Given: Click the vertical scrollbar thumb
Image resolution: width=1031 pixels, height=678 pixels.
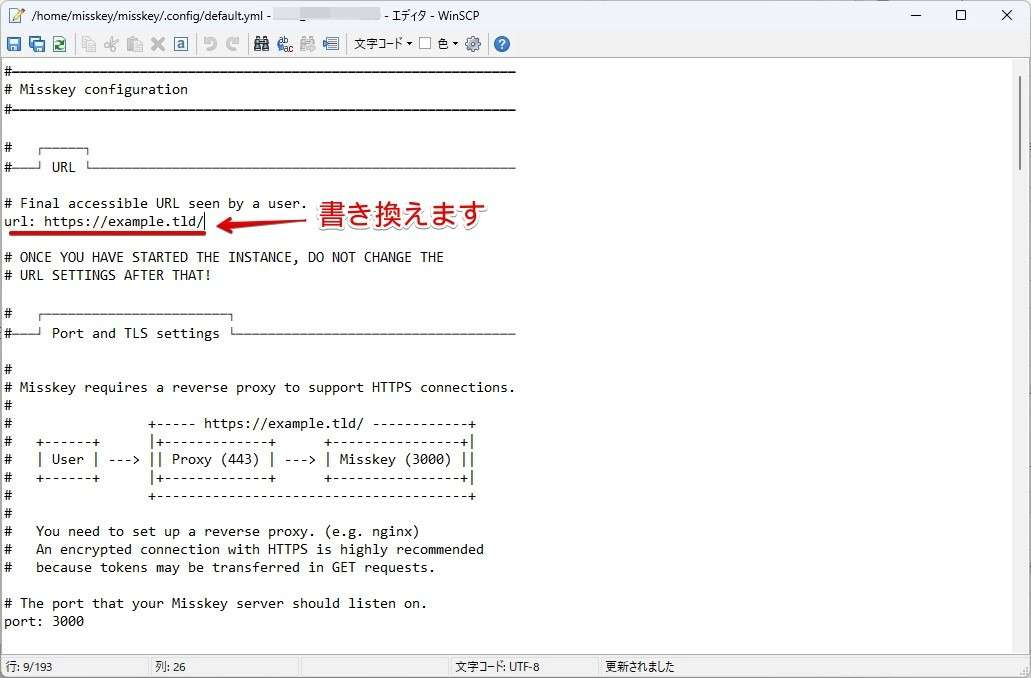Looking at the screenshot, I should point(1021,122).
